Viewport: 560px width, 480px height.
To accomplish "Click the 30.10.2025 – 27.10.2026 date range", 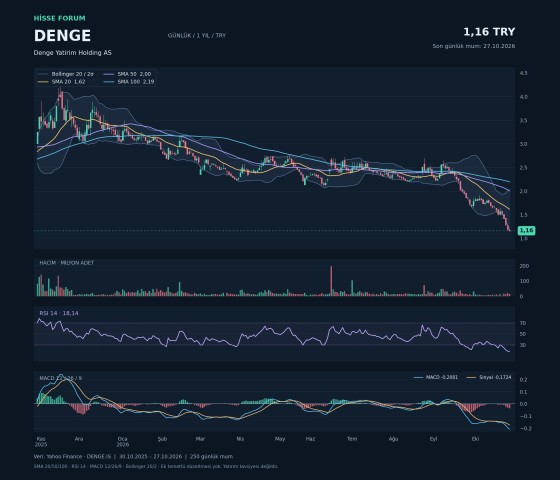I will [150, 456].
